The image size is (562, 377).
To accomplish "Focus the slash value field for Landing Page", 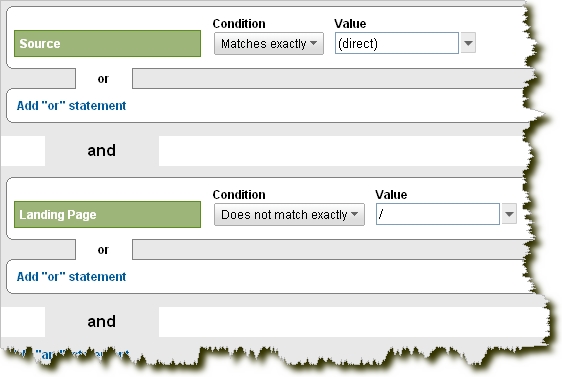I will point(438,214).
